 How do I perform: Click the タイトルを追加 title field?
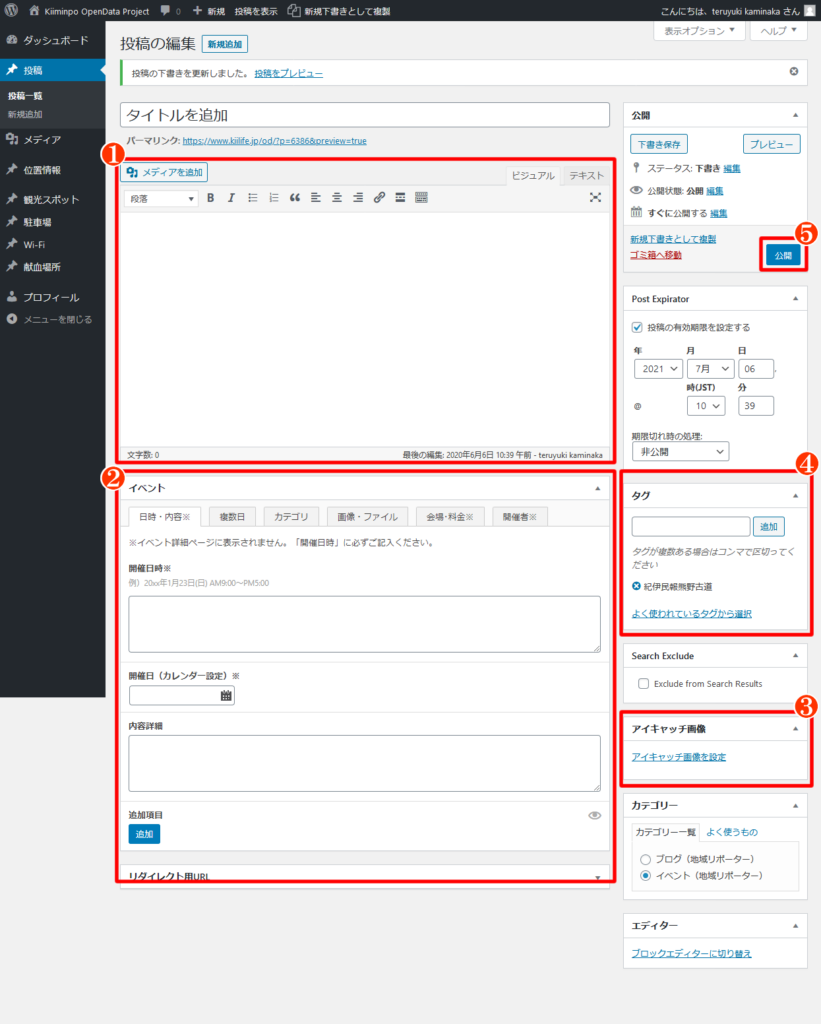[x=364, y=115]
